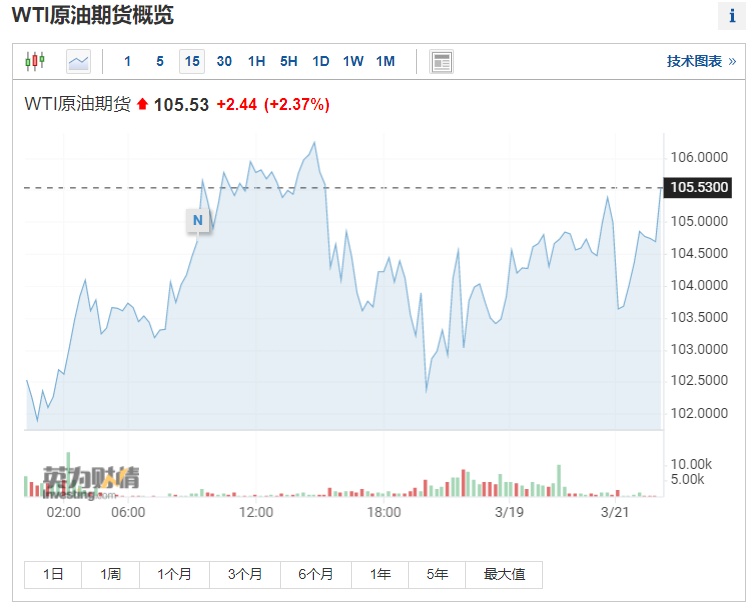Select the 1周 range button
The height and width of the screenshot is (609, 753).
coord(110,574)
